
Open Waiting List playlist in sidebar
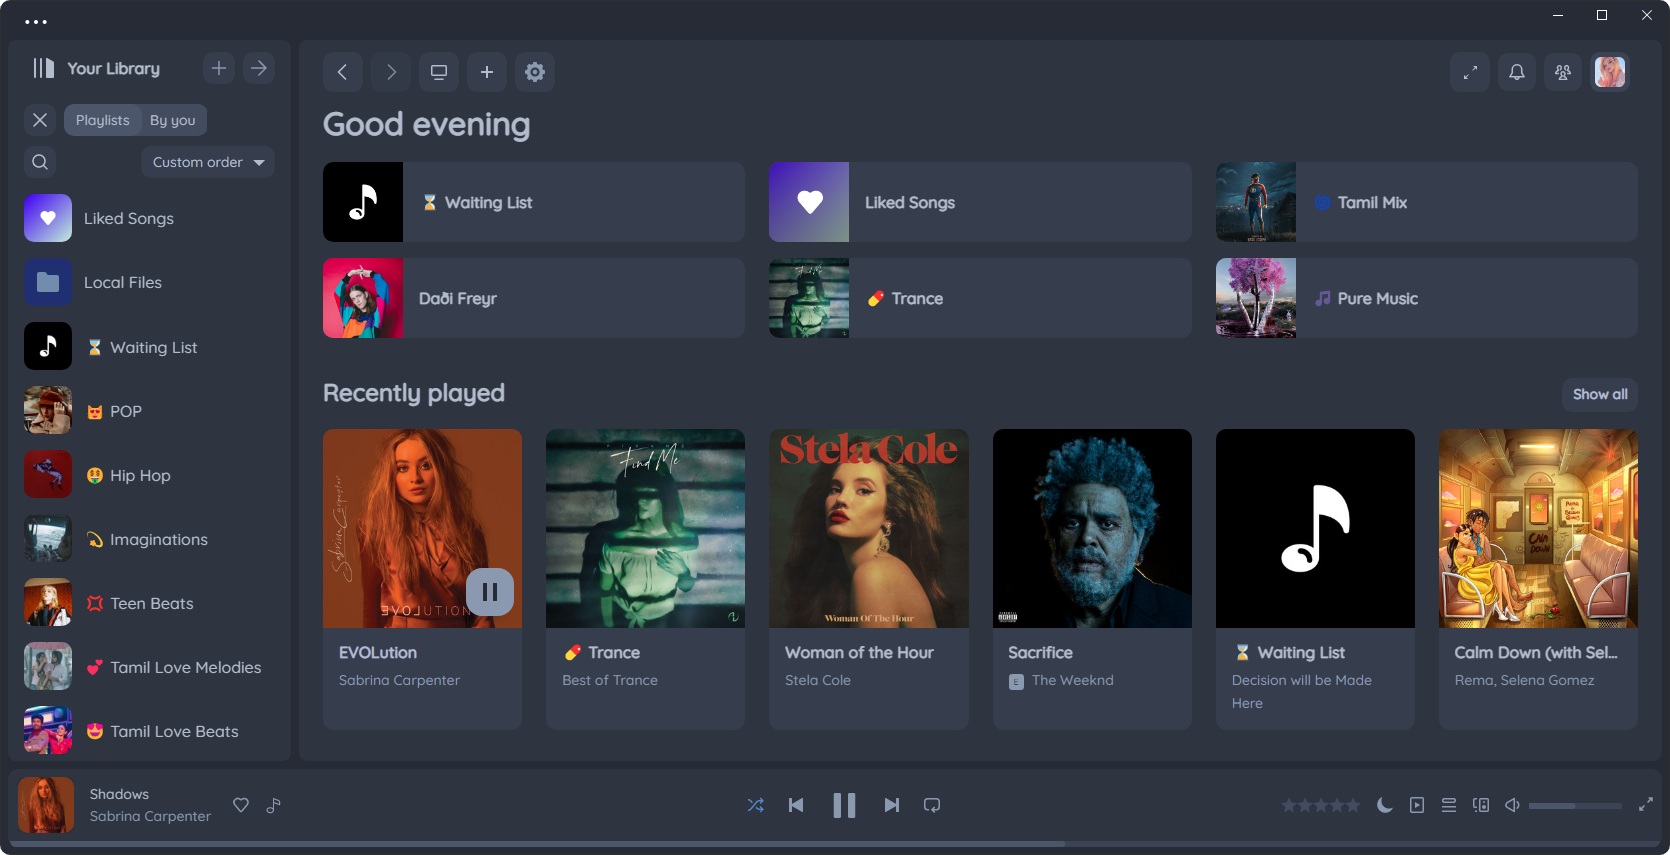150,346
